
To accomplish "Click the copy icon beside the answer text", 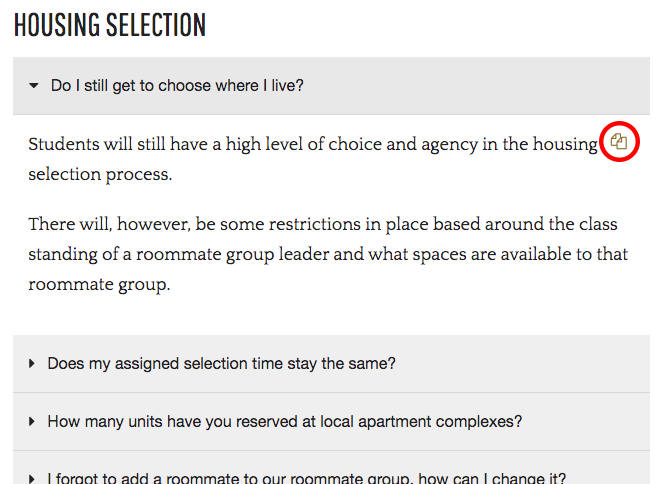I will point(619,141).
